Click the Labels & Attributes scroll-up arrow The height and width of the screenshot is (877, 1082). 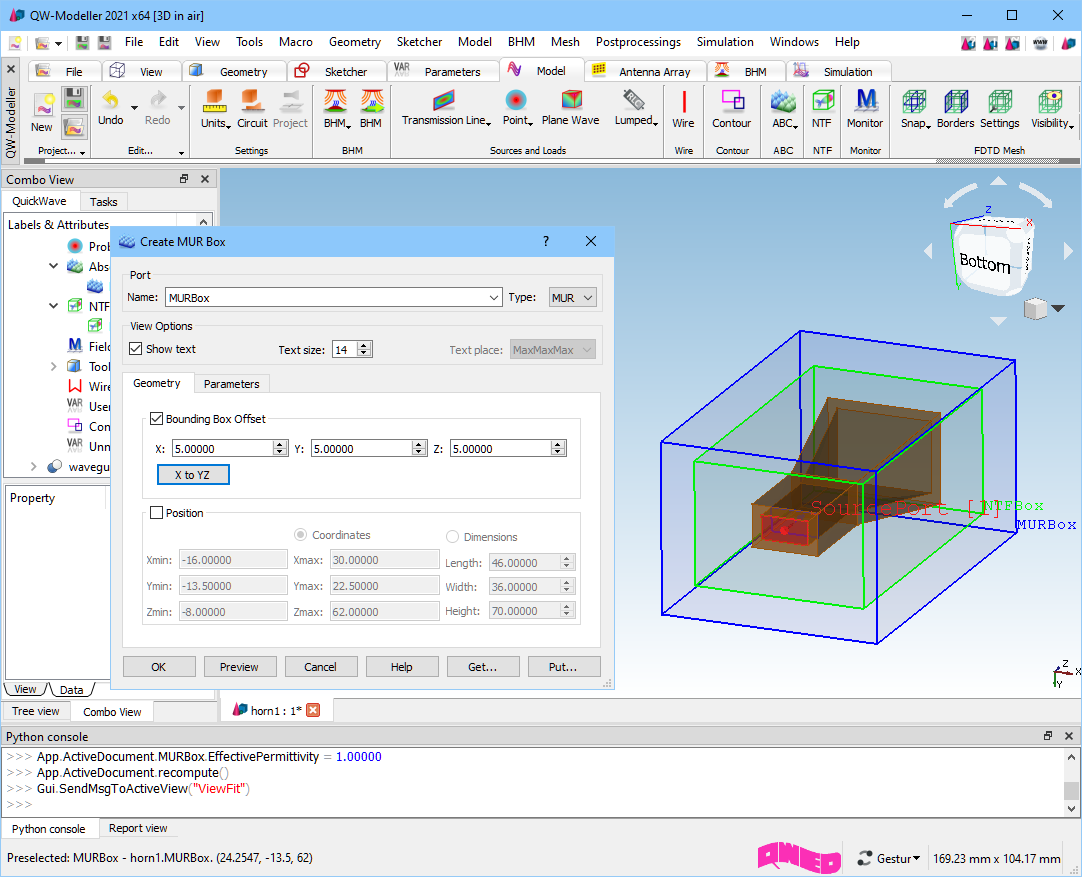click(x=204, y=222)
